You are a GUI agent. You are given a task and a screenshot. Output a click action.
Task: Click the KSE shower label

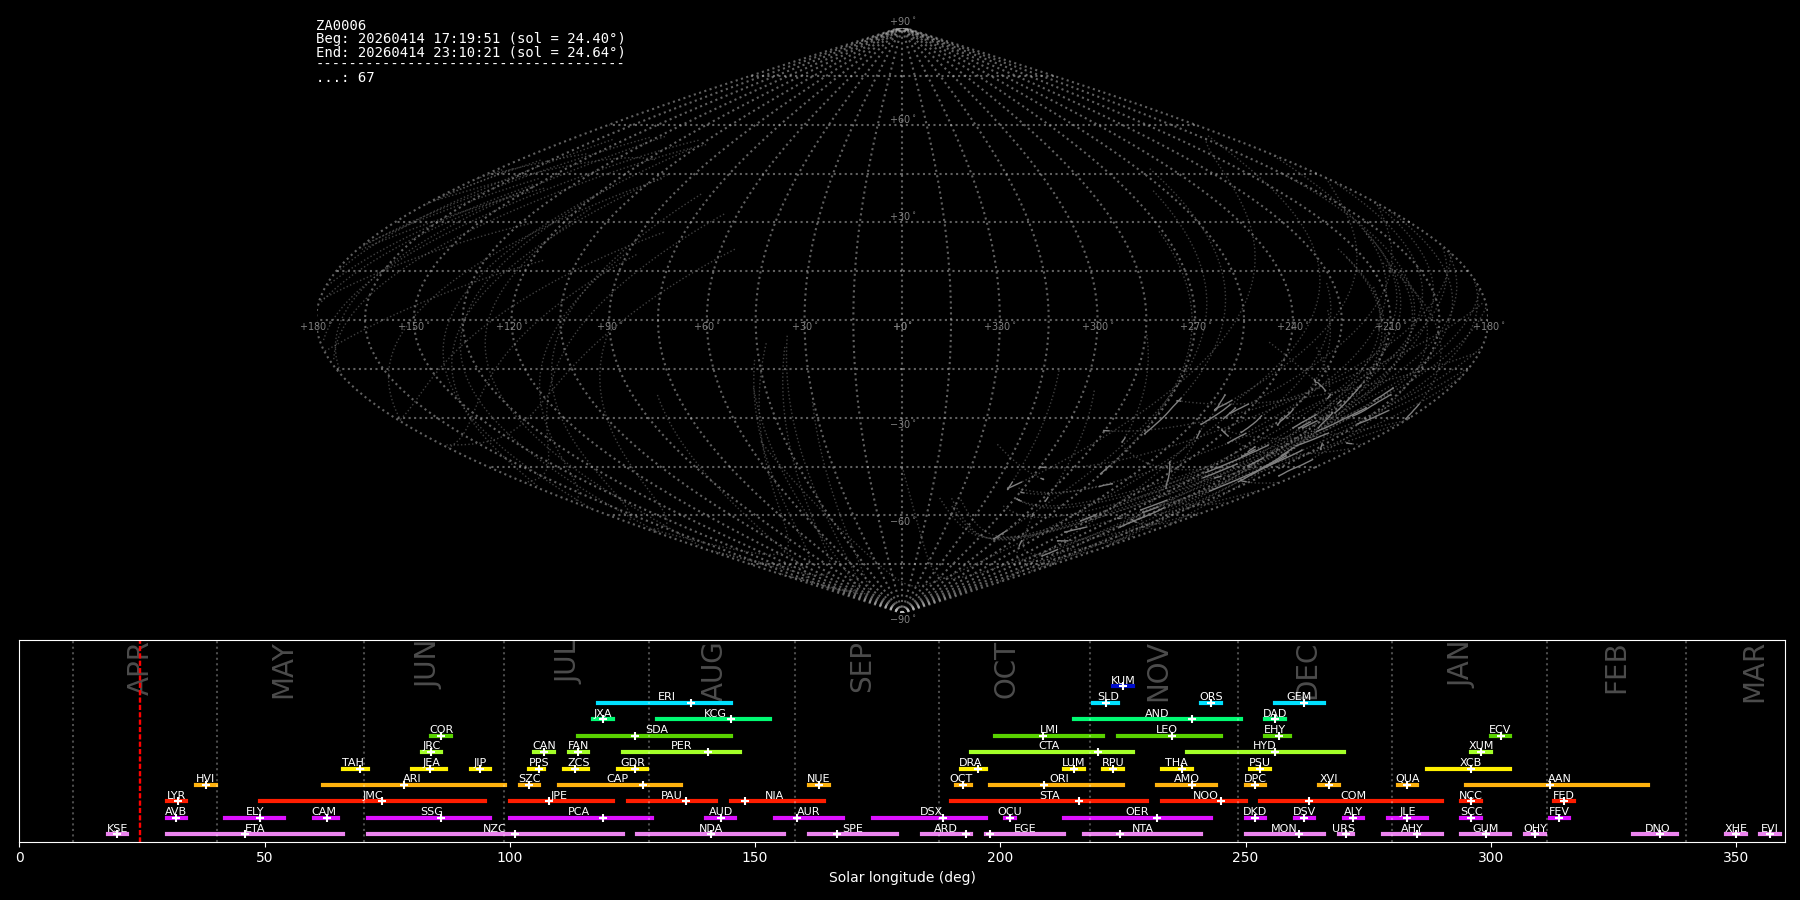117,829
